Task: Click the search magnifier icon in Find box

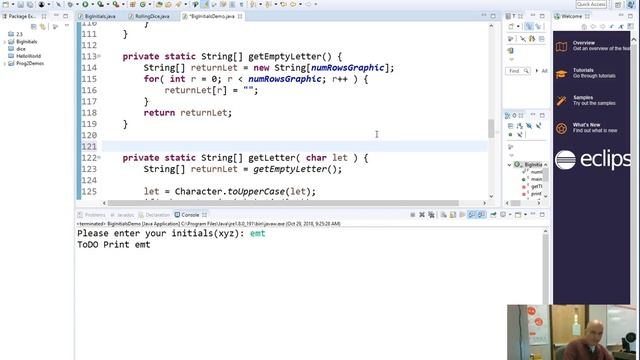Action: 526,71
